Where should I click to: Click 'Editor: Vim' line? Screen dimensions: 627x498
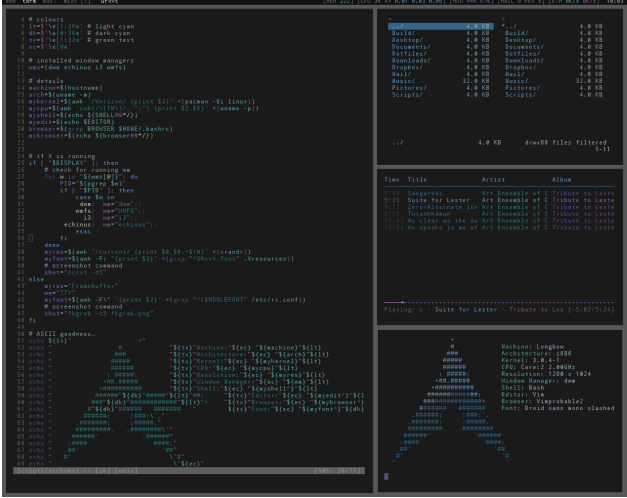523,394
